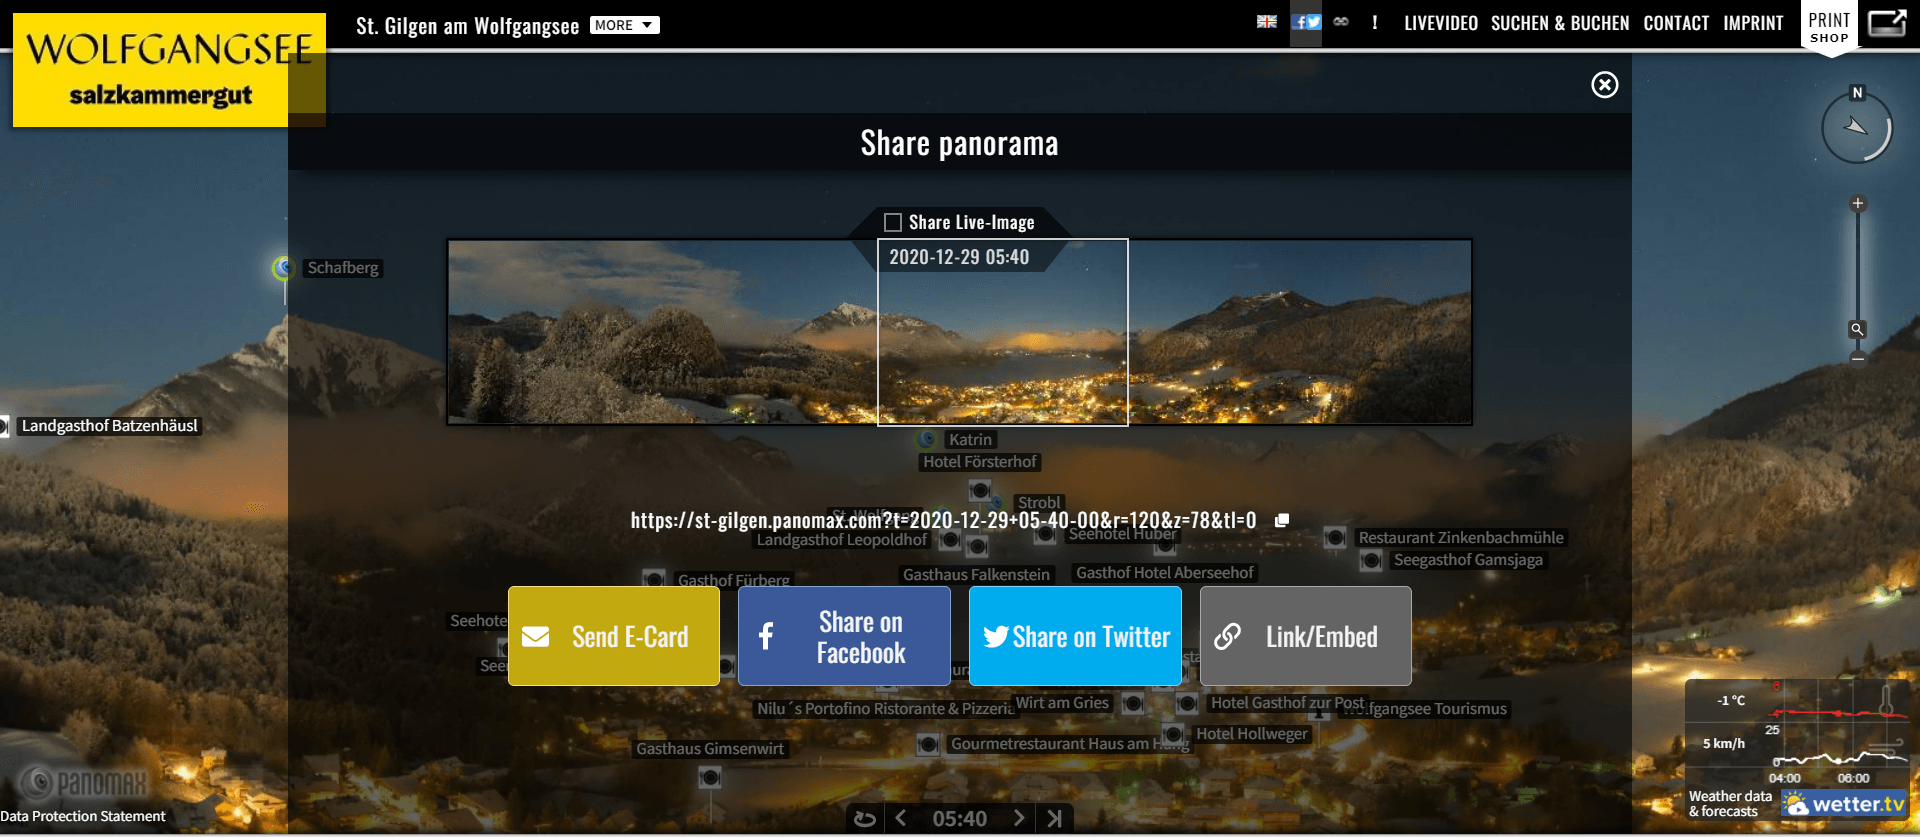This screenshot has width=1920, height=837.
Task: Click the Restaurant Zinkenbachmühle marker icon
Action: 1335,538
